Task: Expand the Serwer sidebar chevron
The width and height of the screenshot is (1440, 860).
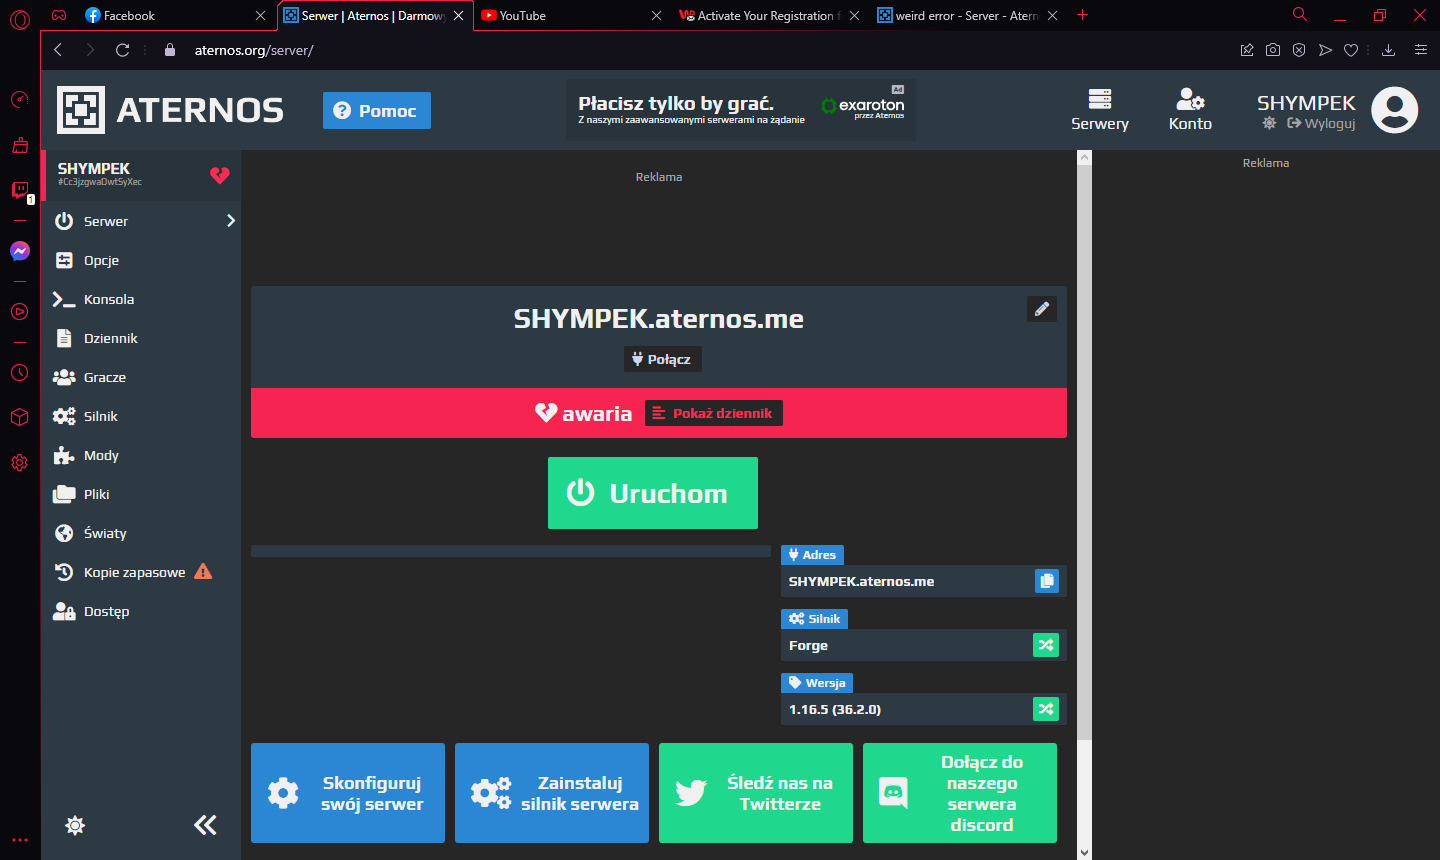Action: tap(231, 220)
